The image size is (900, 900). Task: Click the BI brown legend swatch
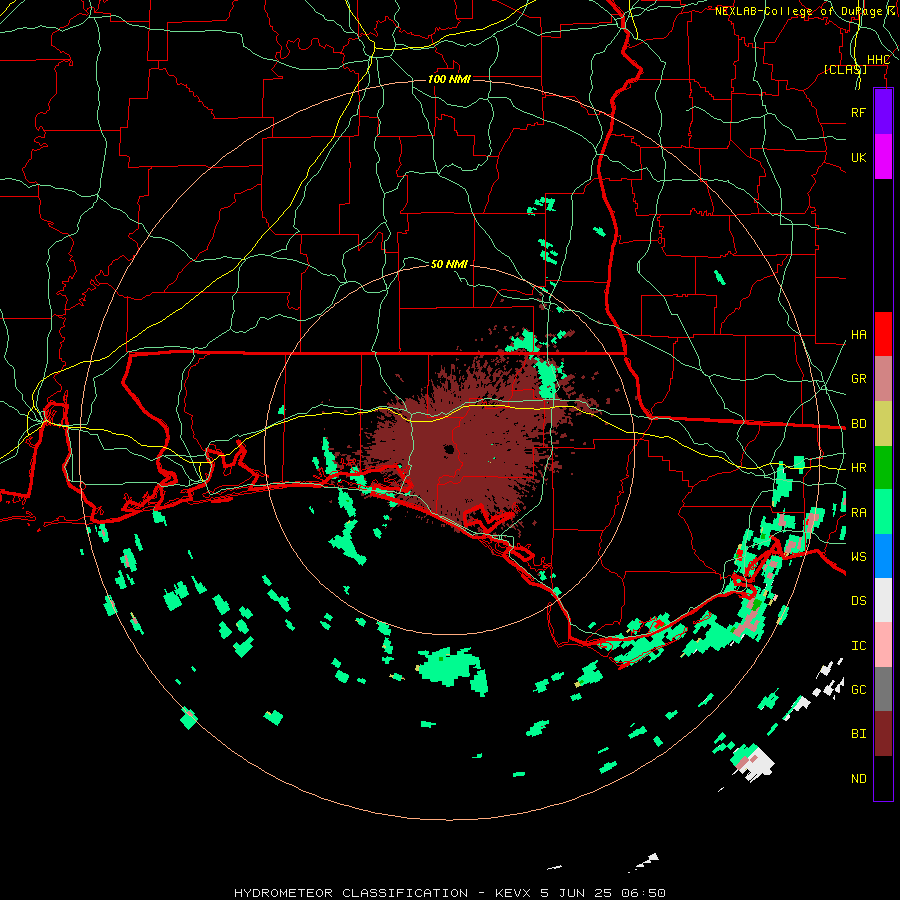(883, 734)
